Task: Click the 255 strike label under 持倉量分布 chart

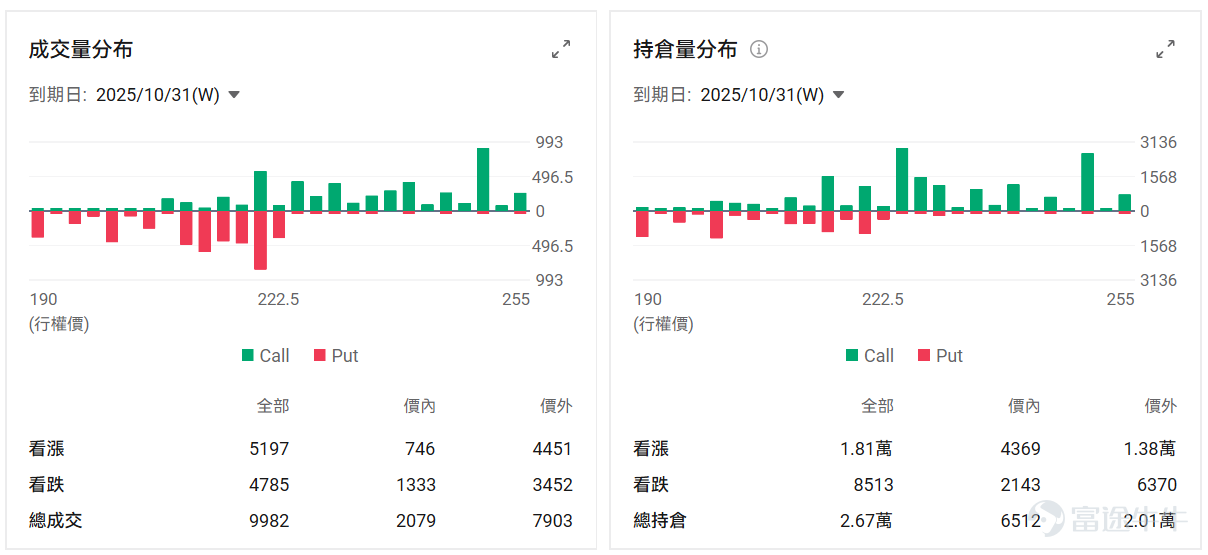Action: tap(1120, 300)
